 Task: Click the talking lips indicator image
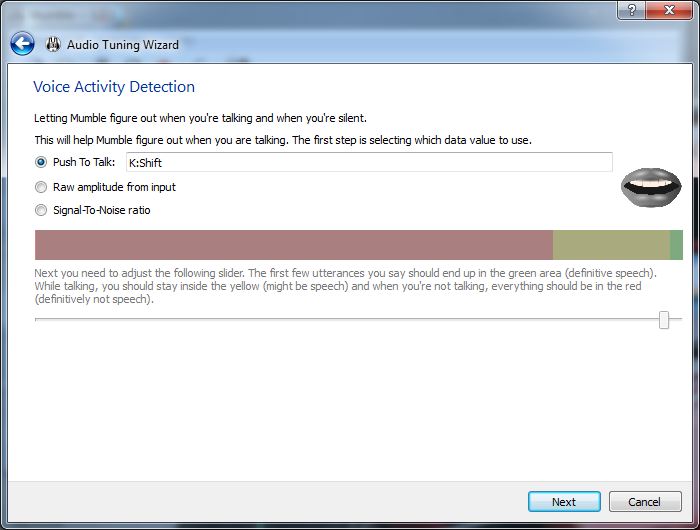tap(651, 188)
